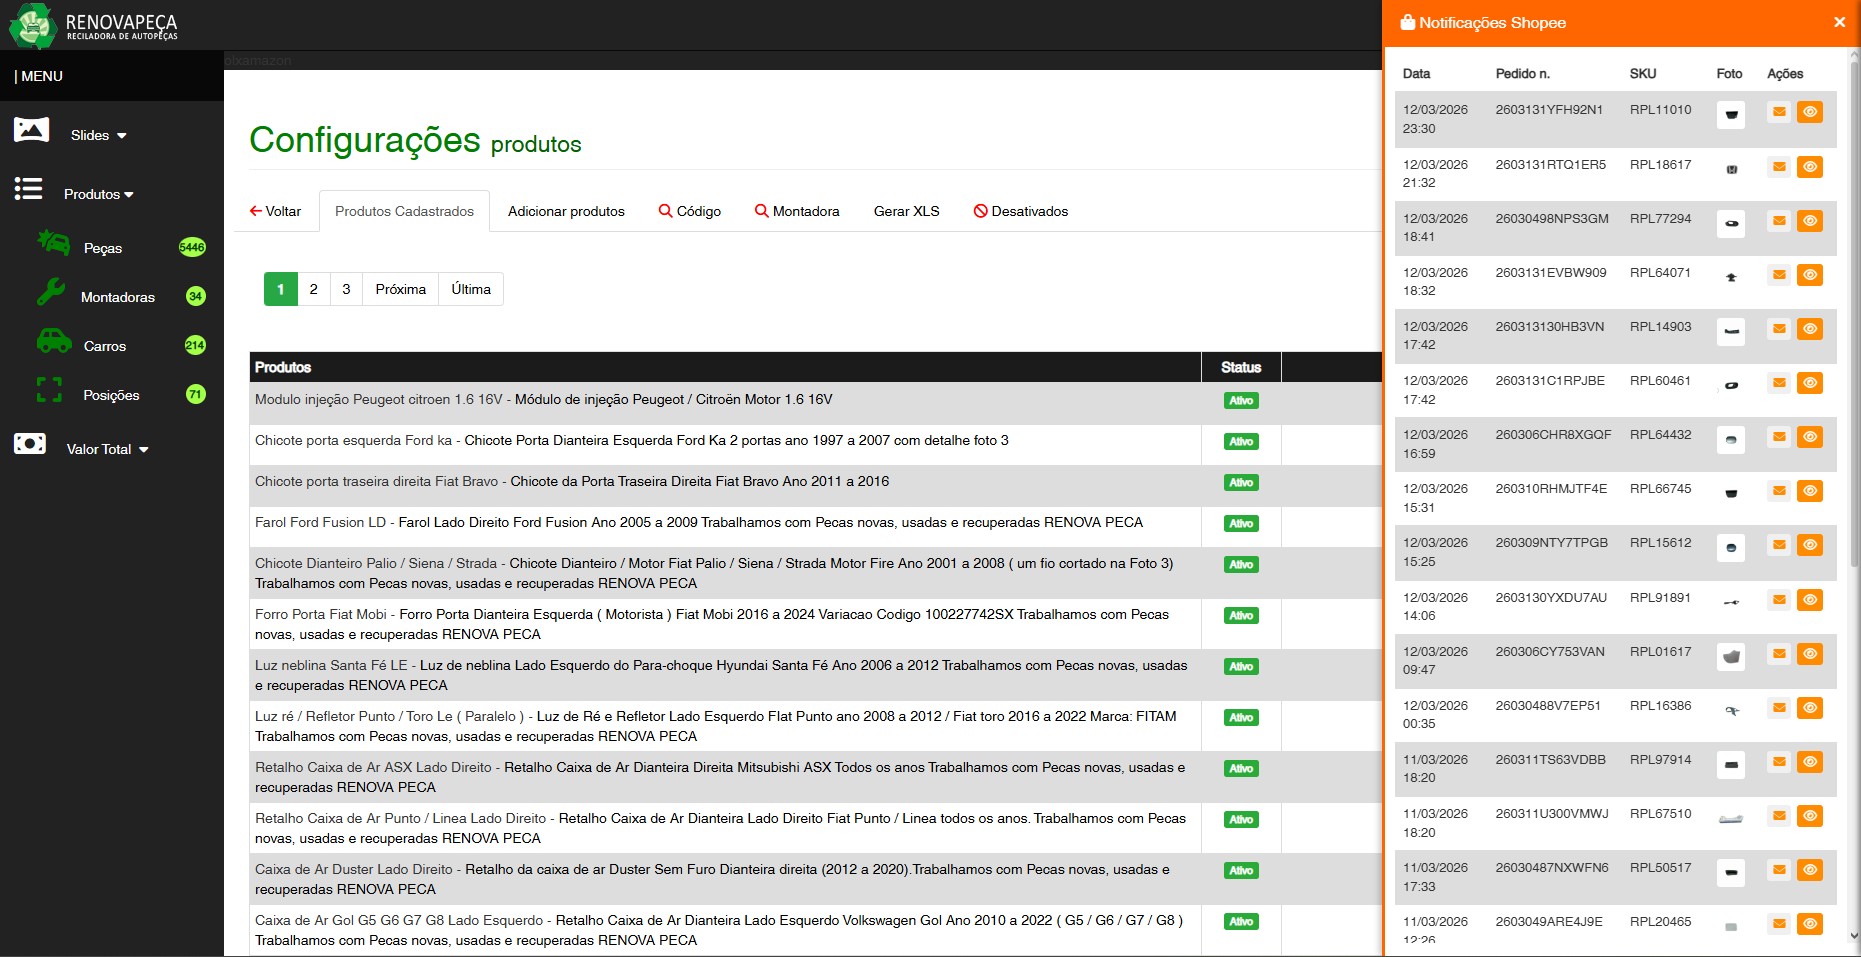Click the notifications panel scrollbar
Viewport: 1861px width, 957px height.
point(1854,300)
